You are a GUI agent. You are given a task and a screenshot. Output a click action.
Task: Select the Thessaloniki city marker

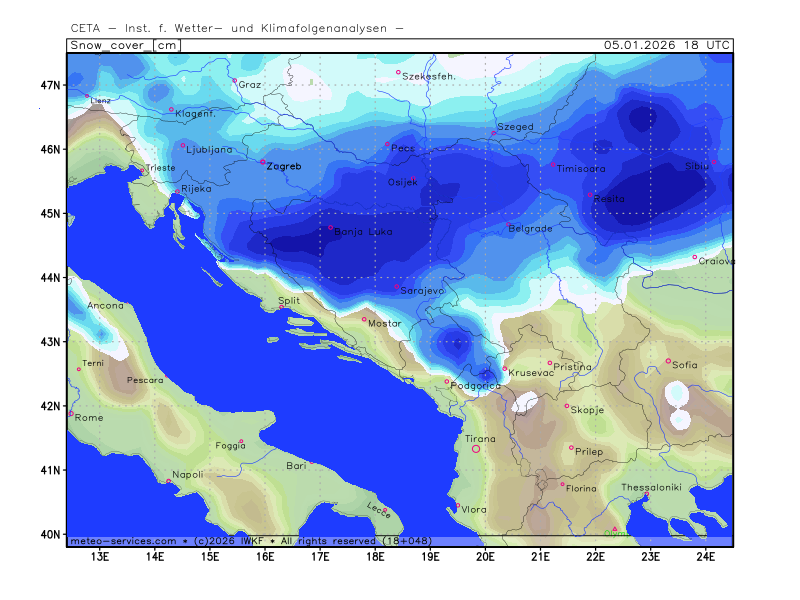coord(647,494)
